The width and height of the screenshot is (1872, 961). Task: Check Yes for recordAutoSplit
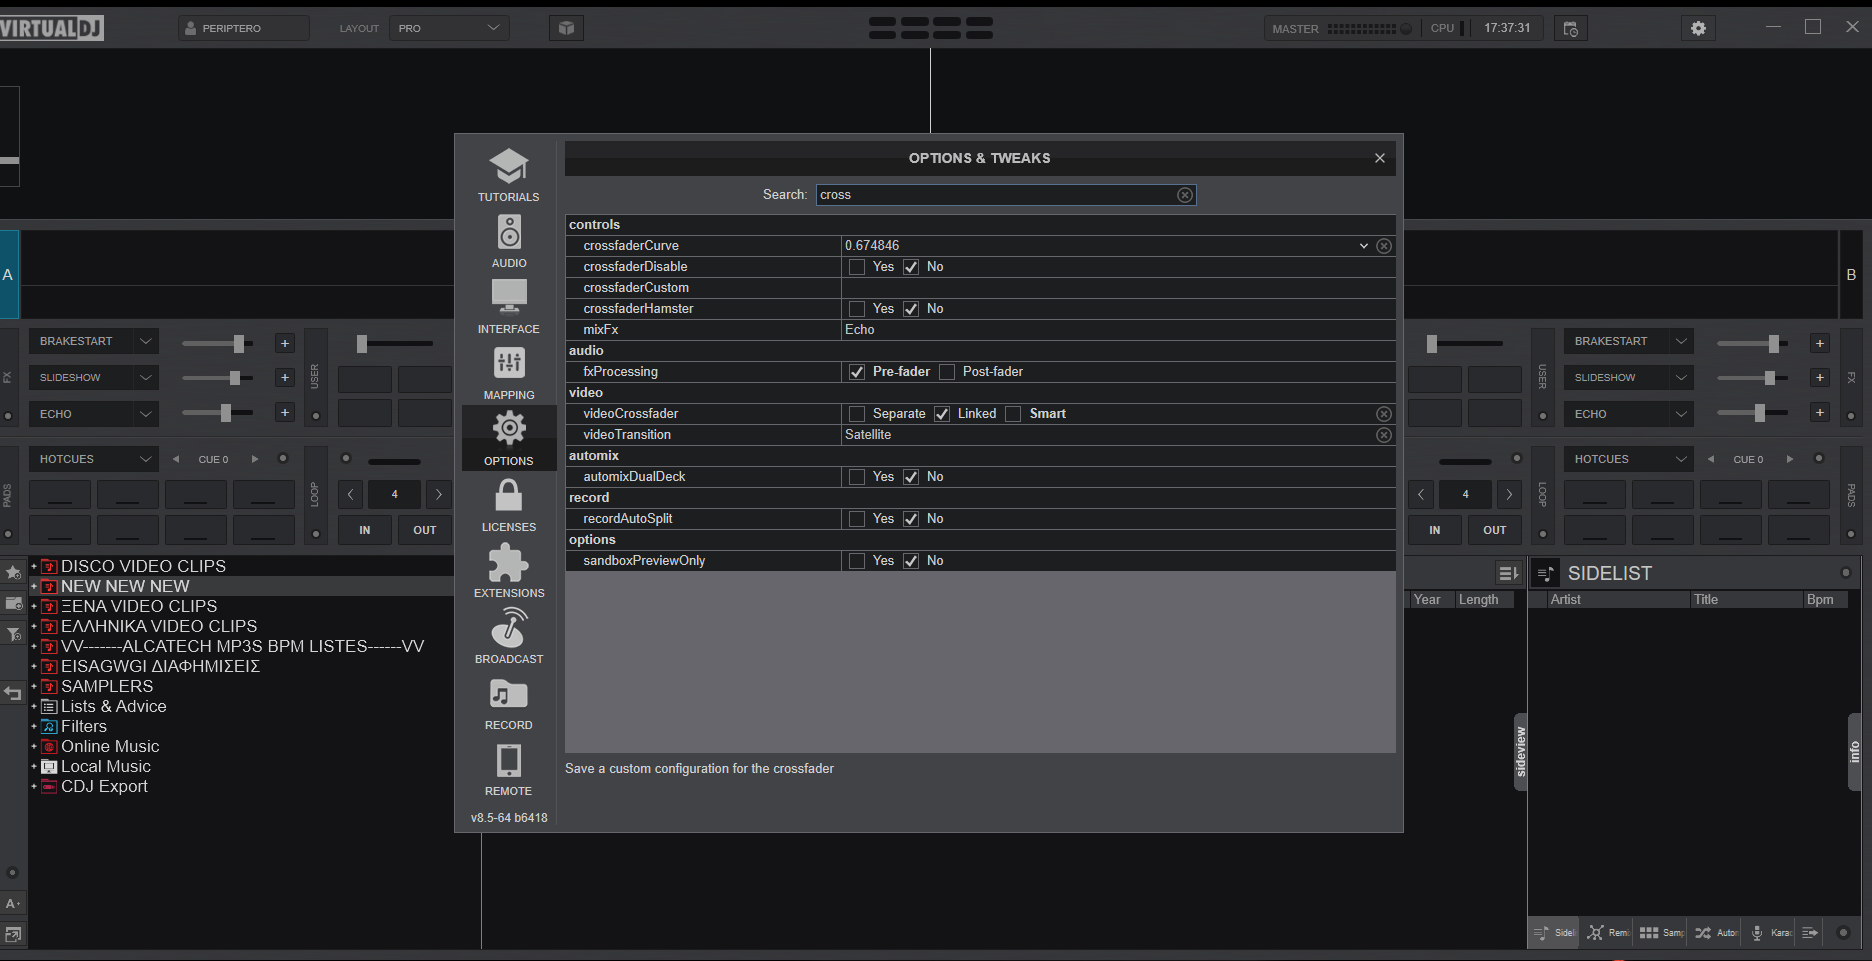(857, 519)
